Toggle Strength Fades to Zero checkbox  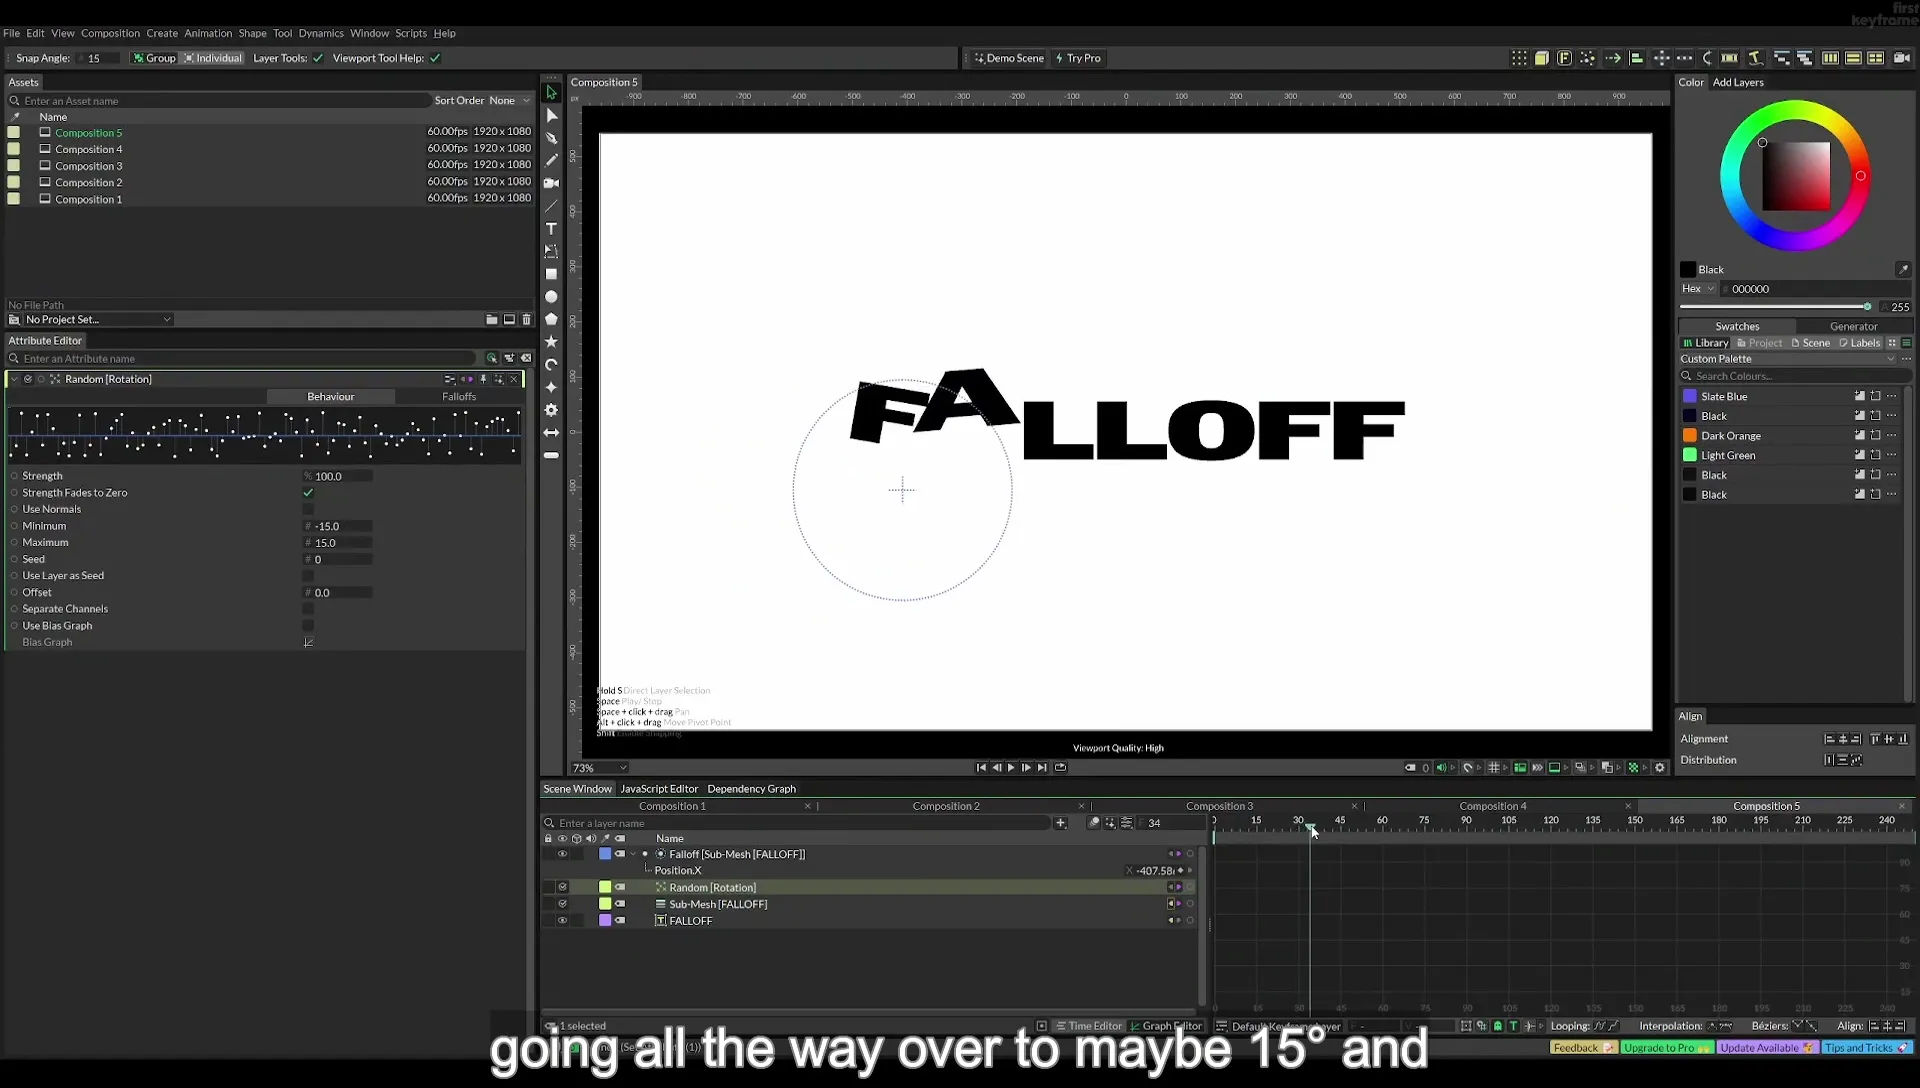[308, 493]
